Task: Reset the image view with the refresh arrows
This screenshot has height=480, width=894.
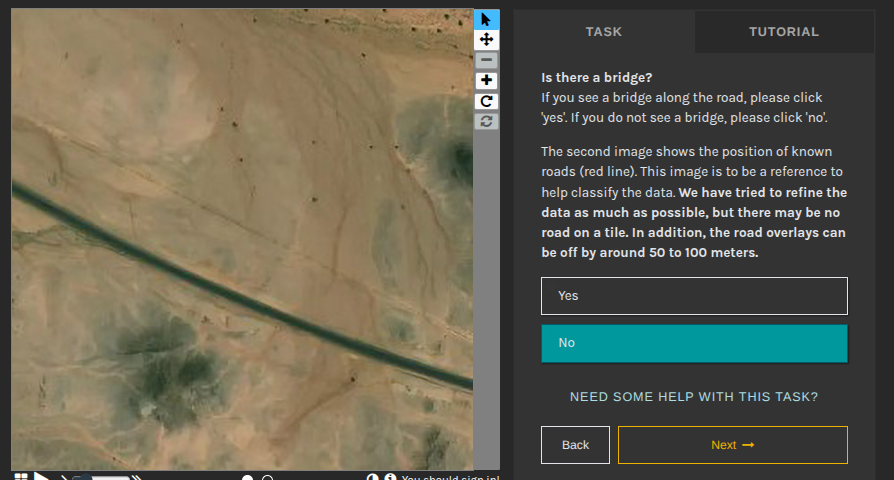Action: click(x=486, y=121)
